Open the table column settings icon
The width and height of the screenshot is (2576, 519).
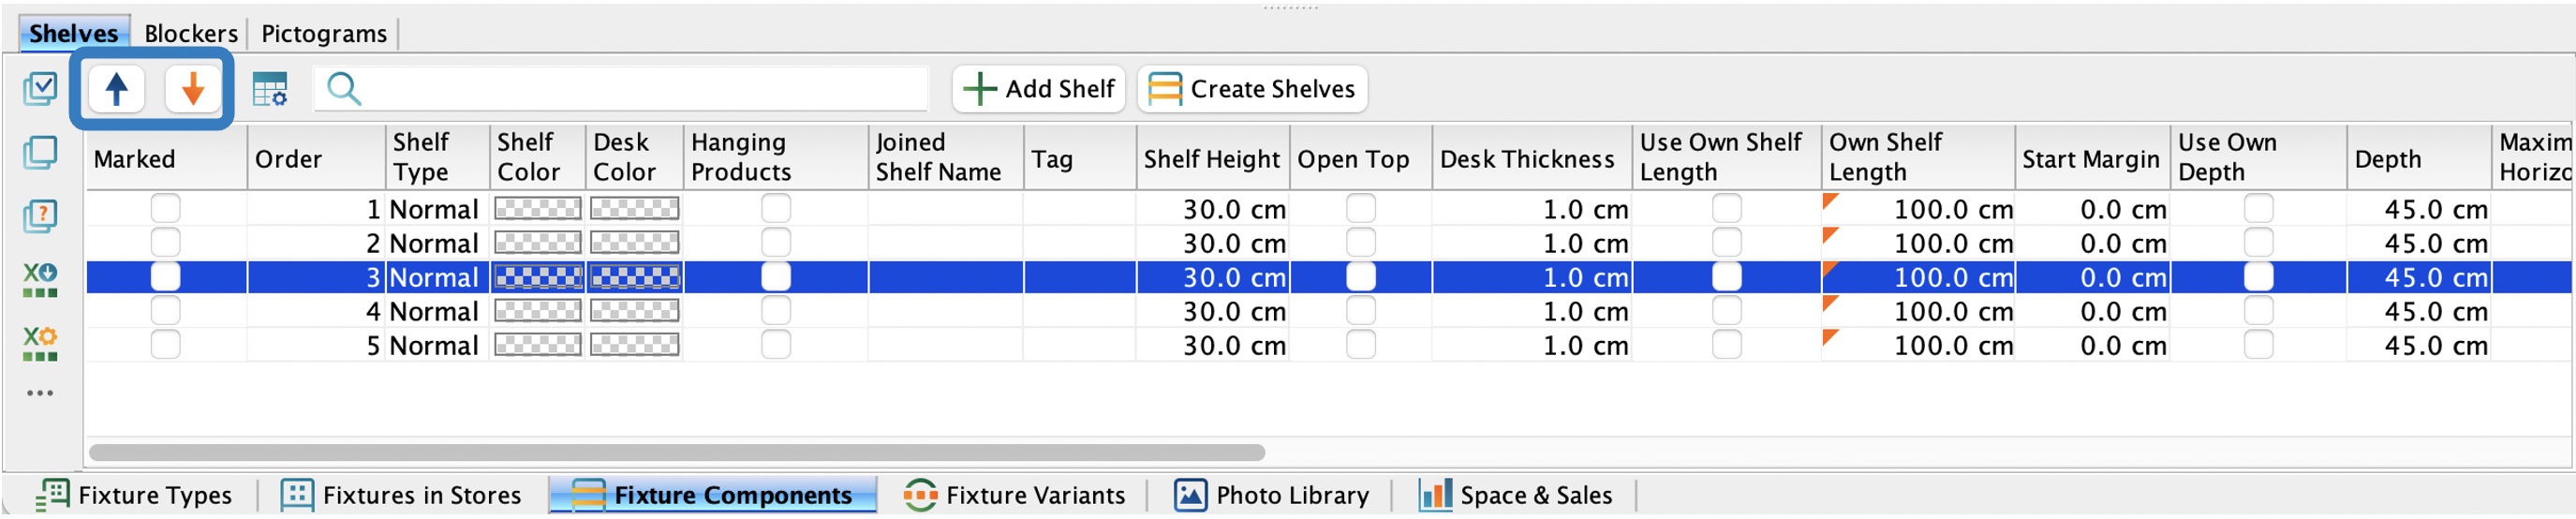pos(269,89)
